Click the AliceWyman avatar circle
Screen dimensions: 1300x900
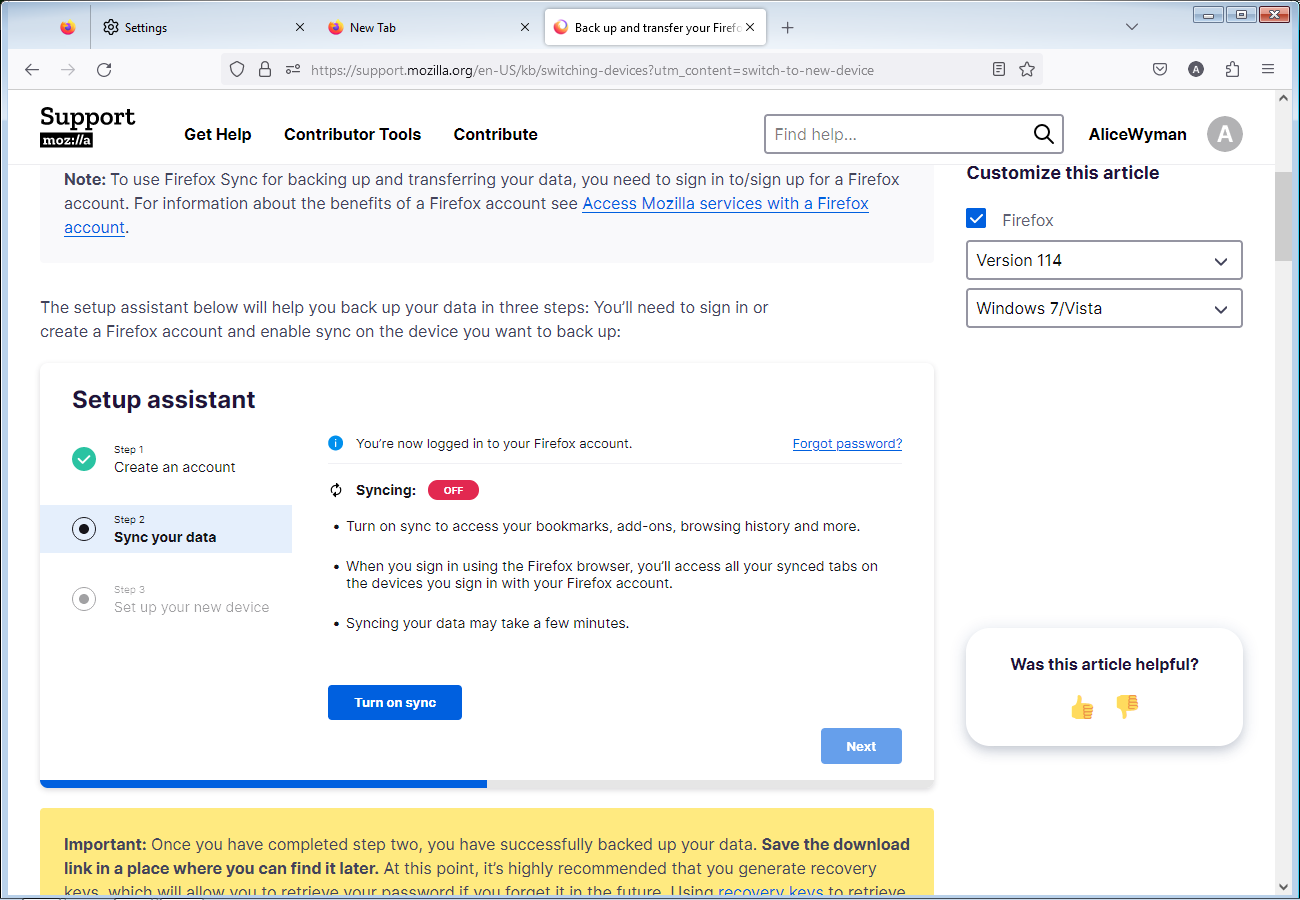1225,134
